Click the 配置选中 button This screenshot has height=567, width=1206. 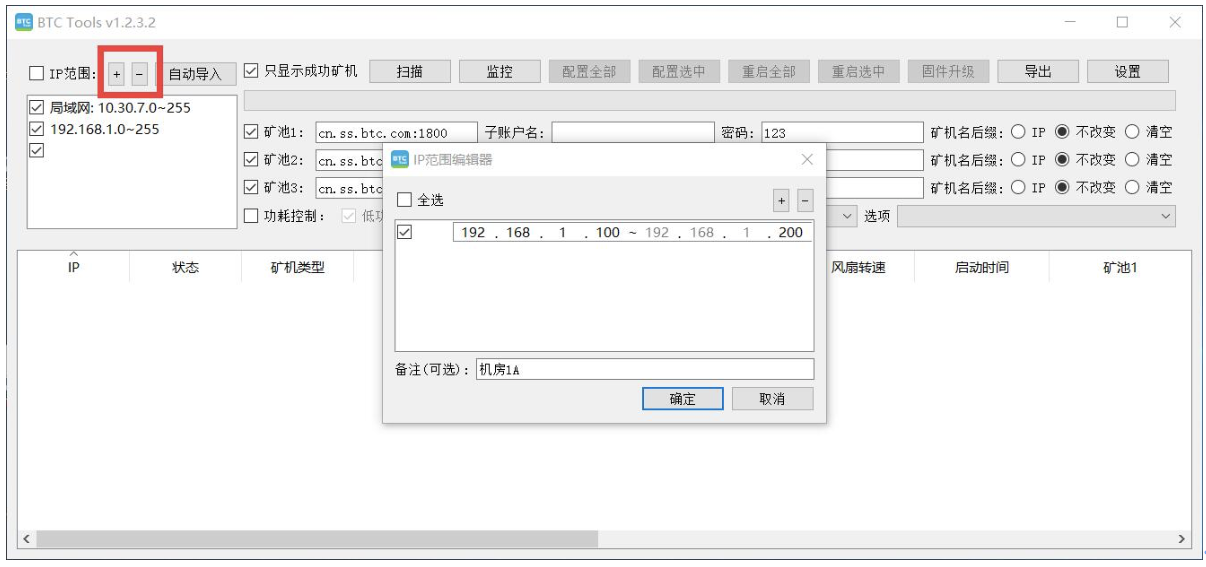pos(679,71)
